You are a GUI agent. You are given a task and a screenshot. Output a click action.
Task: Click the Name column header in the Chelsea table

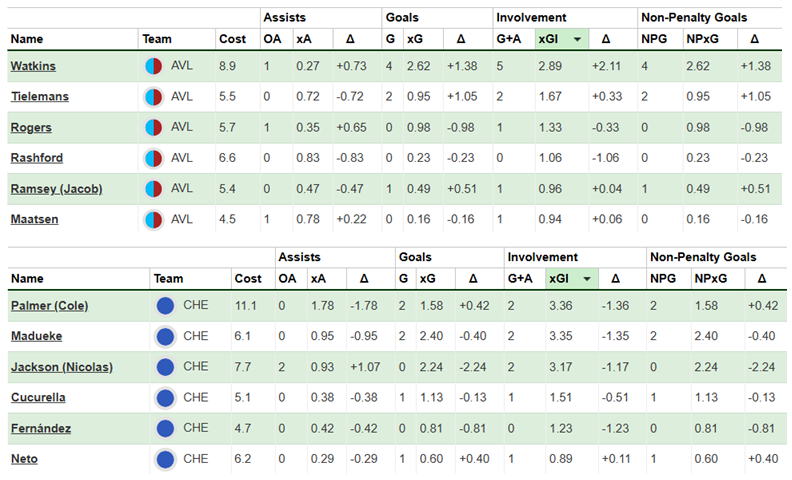pos(28,279)
